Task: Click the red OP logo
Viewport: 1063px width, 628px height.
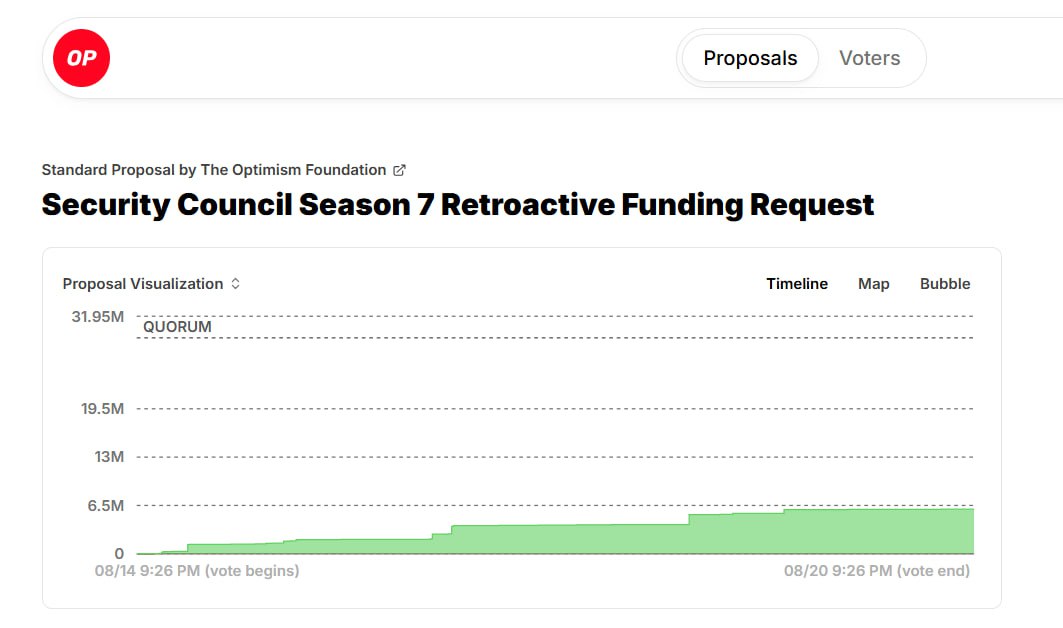Action: click(x=81, y=58)
